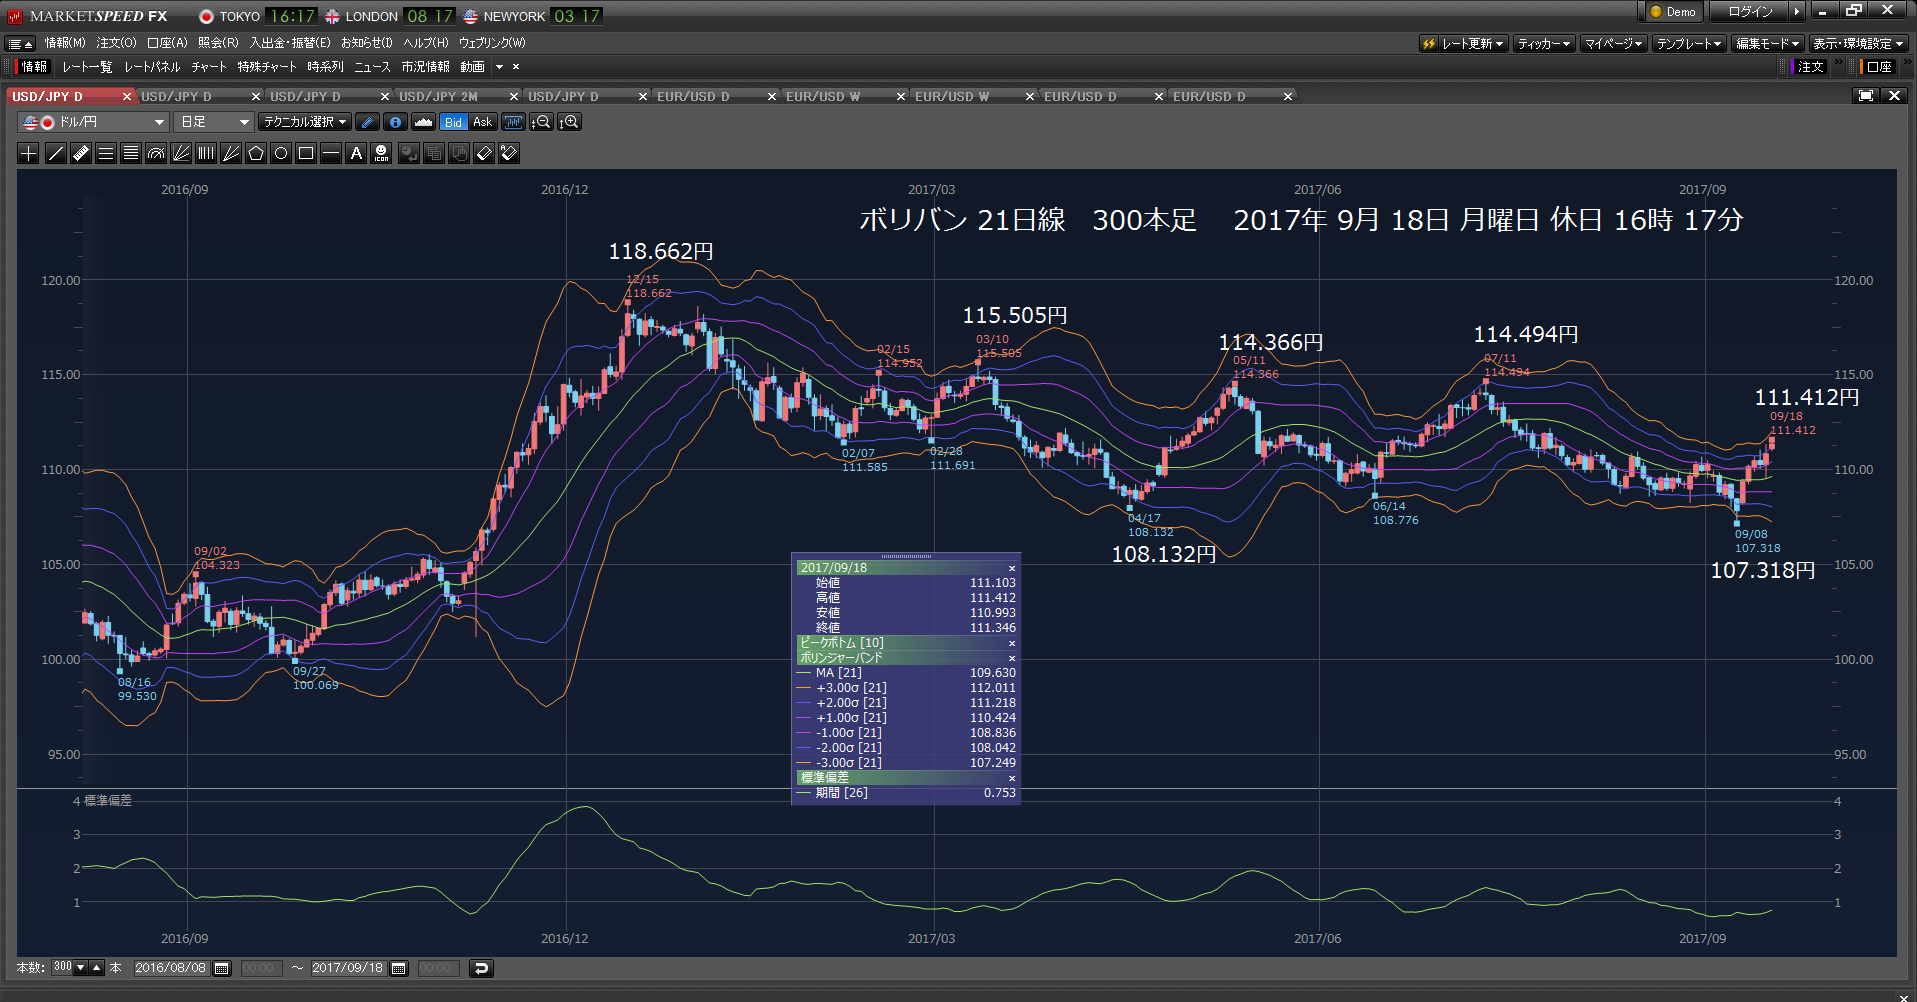The image size is (1917, 1002).
Task: Select the smiley icon stamp tool
Action: [x=381, y=153]
